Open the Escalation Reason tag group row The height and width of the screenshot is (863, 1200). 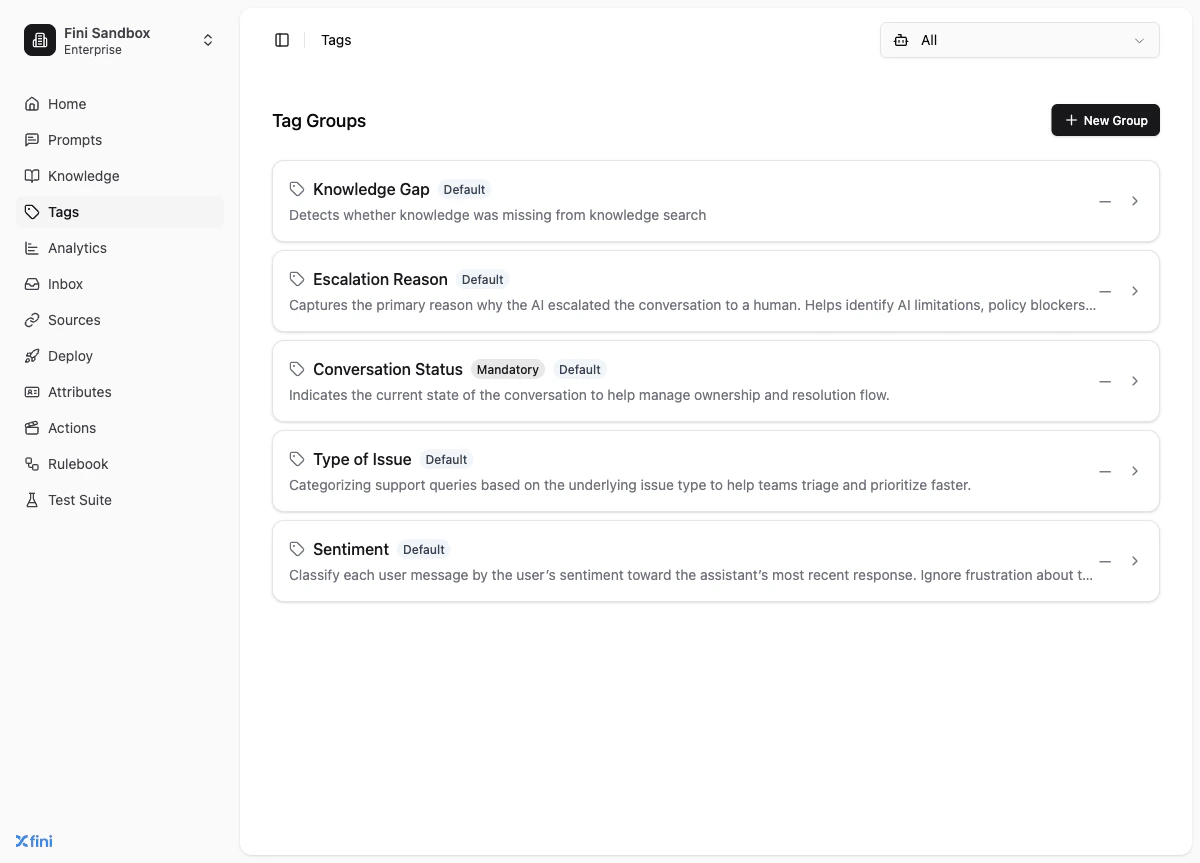[x=700, y=291]
